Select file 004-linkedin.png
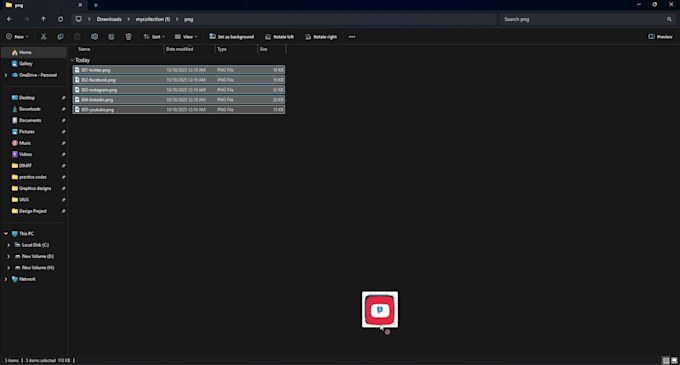Image resolution: width=680 pixels, height=365 pixels. point(179,100)
